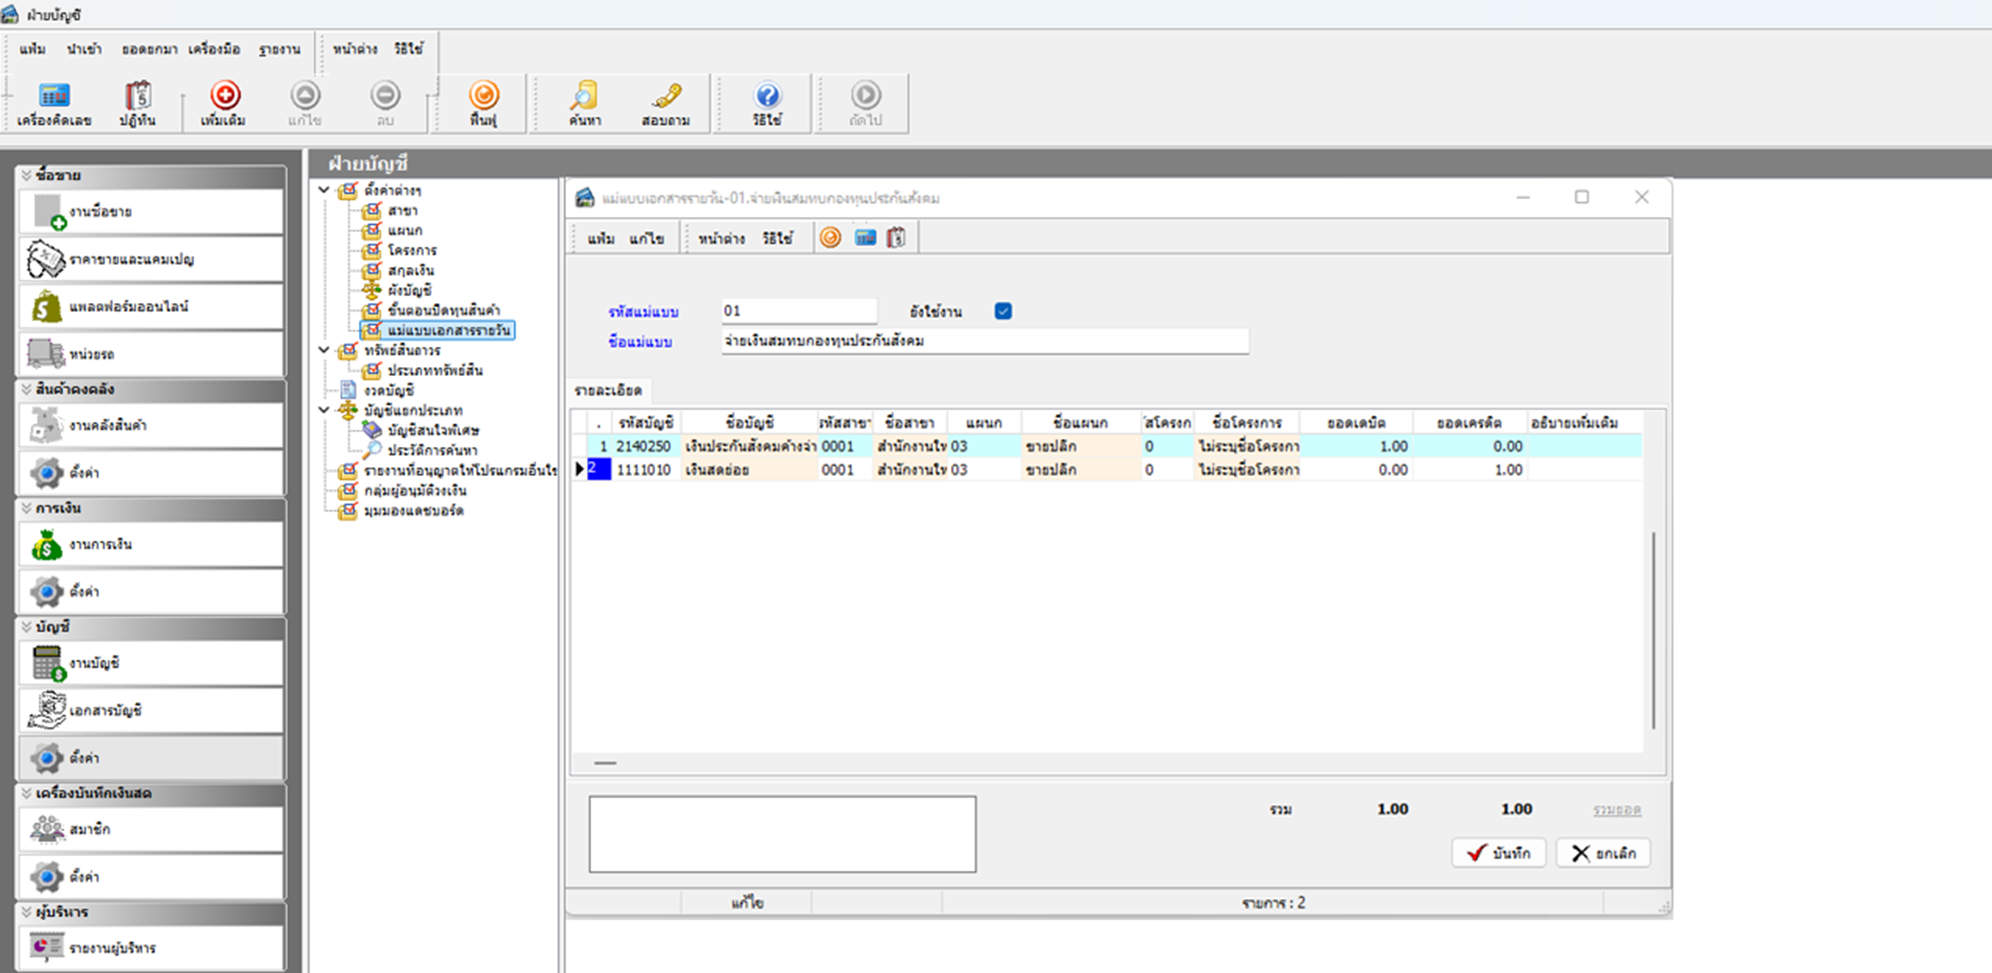
Task: Uncheck the ยังใช้งาน checkbox
Action: 1003,311
